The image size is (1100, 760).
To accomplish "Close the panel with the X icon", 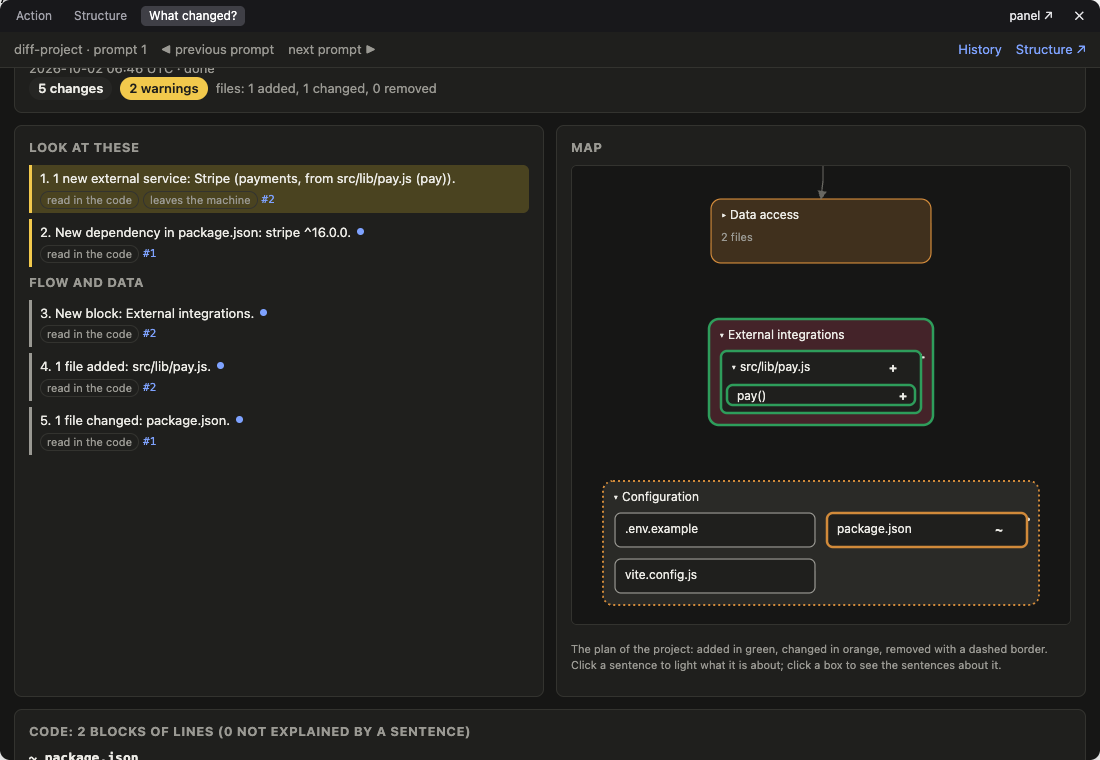I will tap(1079, 15).
